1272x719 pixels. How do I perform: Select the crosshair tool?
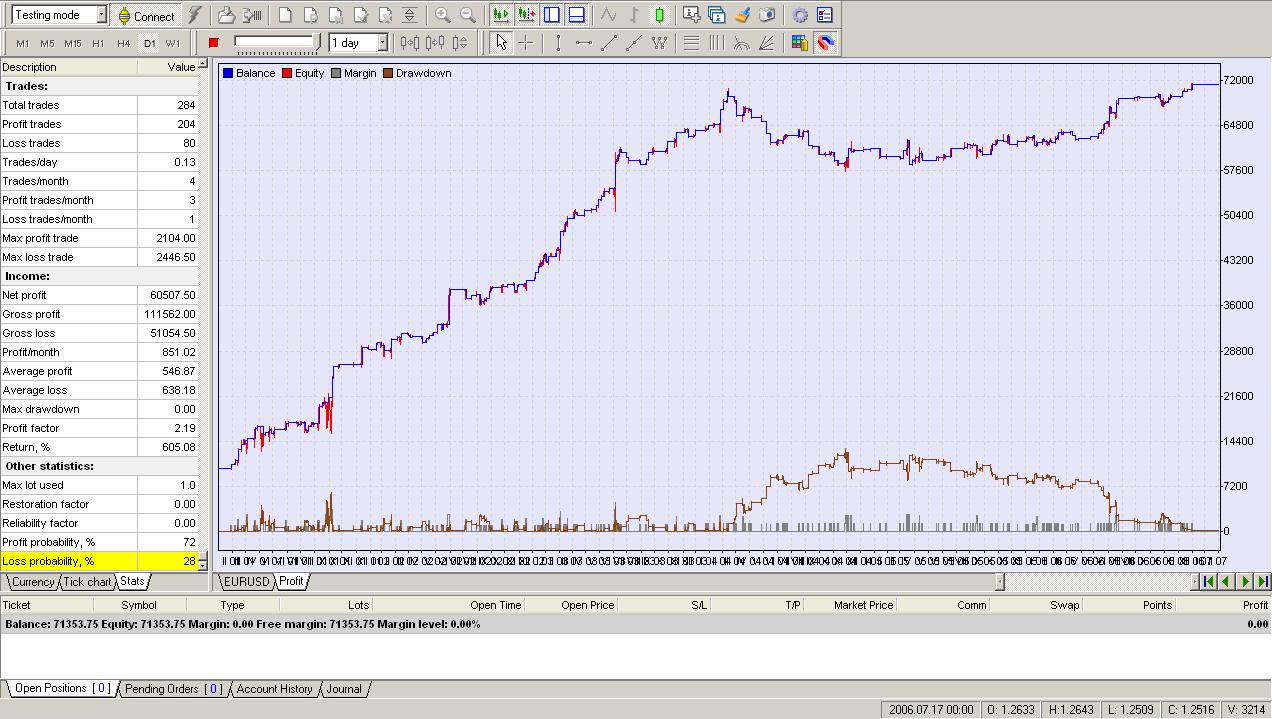click(526, 43)
